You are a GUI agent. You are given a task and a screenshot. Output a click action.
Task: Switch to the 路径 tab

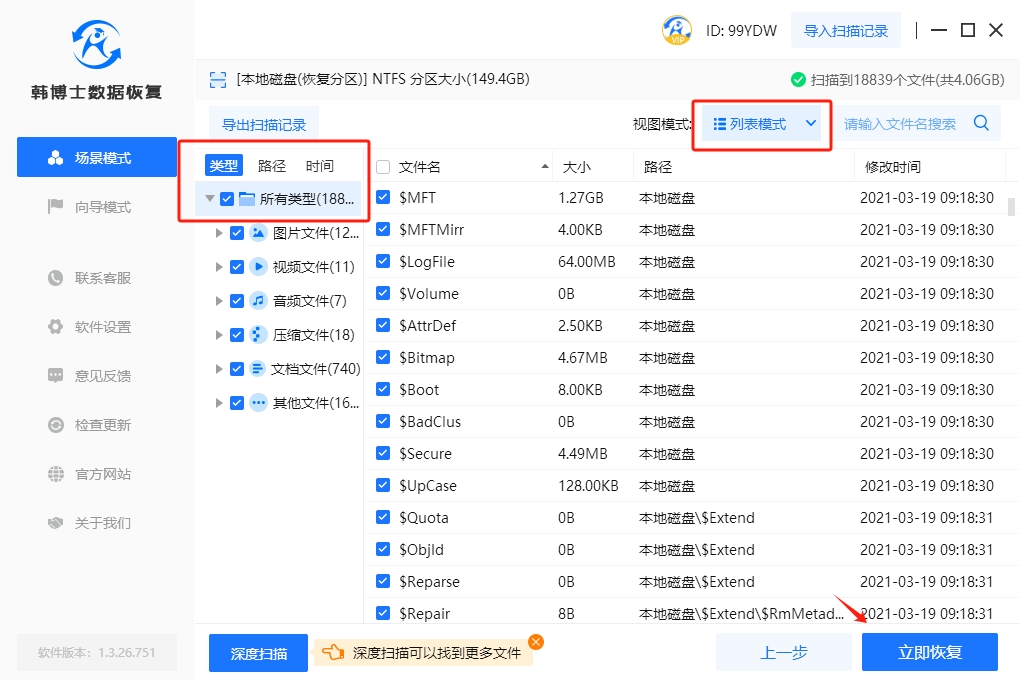(272, 166)
